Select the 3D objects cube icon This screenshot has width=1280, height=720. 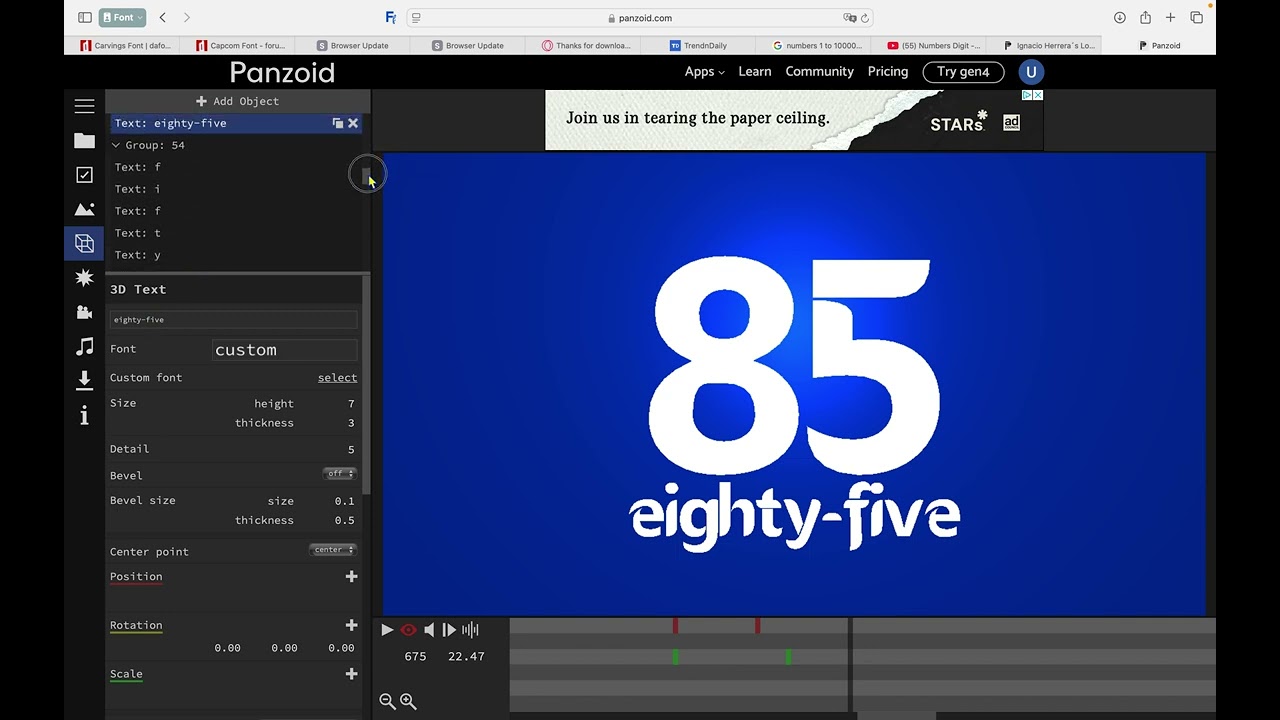coord(84,243)
